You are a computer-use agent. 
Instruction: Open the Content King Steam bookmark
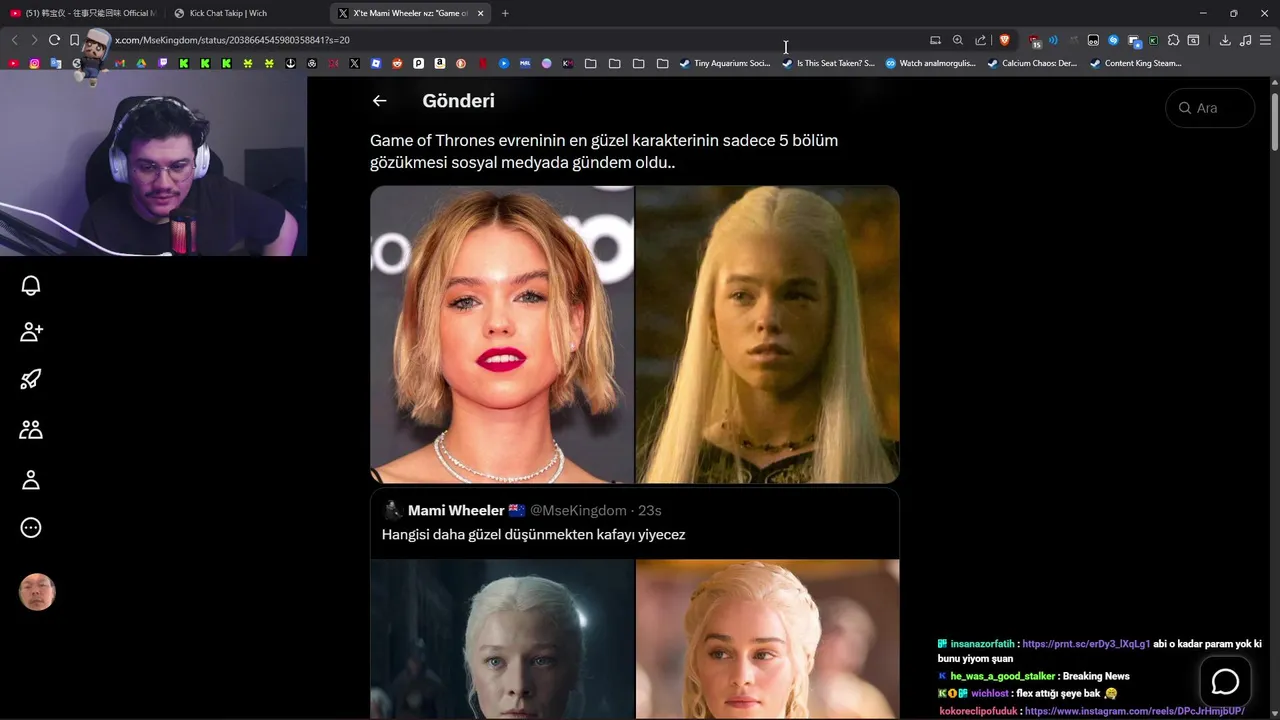[x=1136, y=63]
